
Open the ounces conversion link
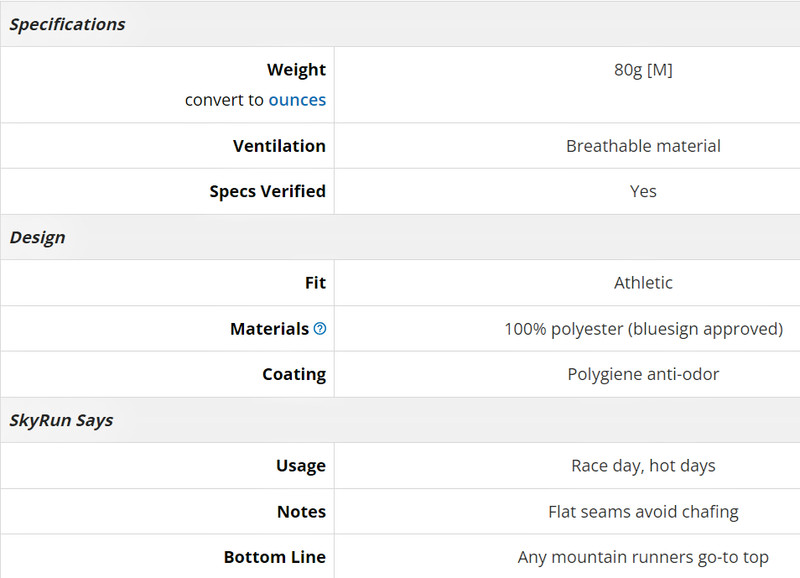[297, 100]
